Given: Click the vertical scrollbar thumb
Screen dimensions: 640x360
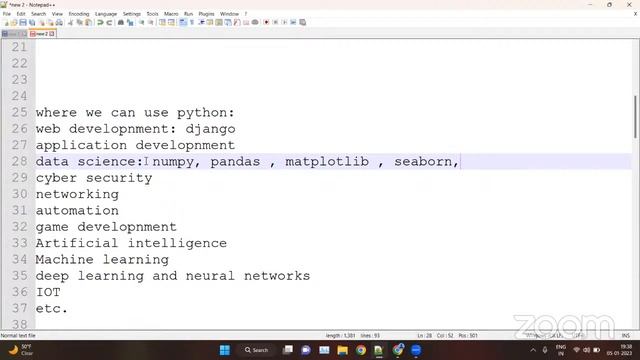Looking at the screenshot, I should click(635, 117).
